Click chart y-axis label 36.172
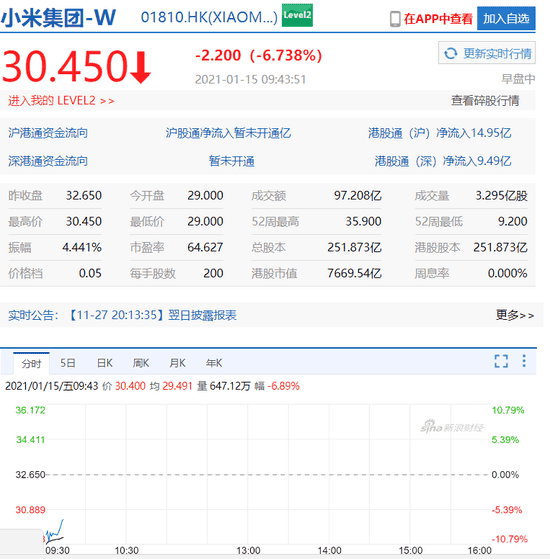The height and width of the screenshot is (559, 550). [30, 410]
